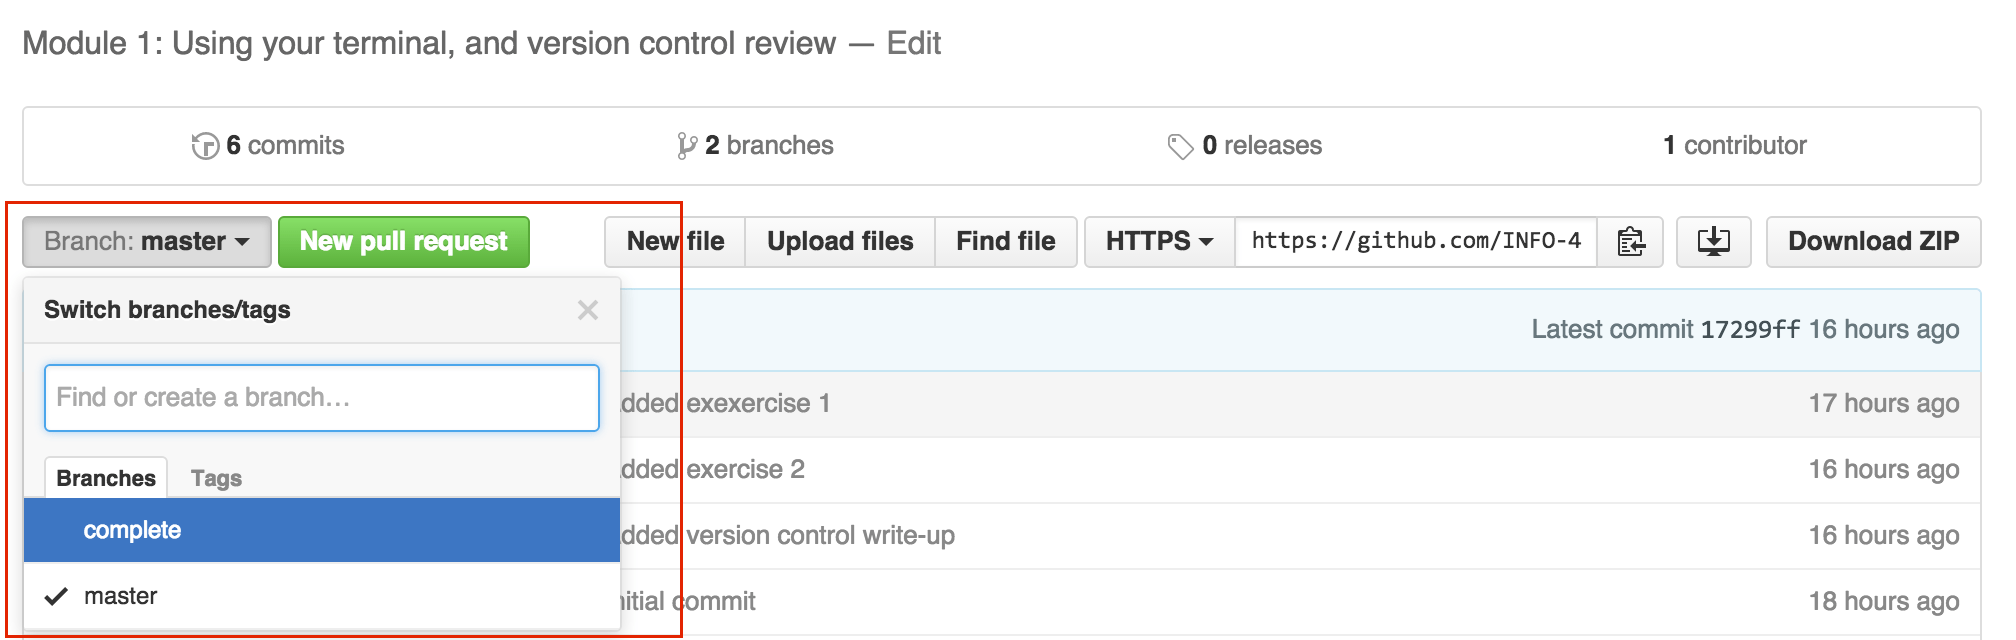Image resolution: width=2016 pixels, height=640 pixels.
Task: Click the clone in Desktop icon
Action: pyautogui.click(x=1714, y=242)
